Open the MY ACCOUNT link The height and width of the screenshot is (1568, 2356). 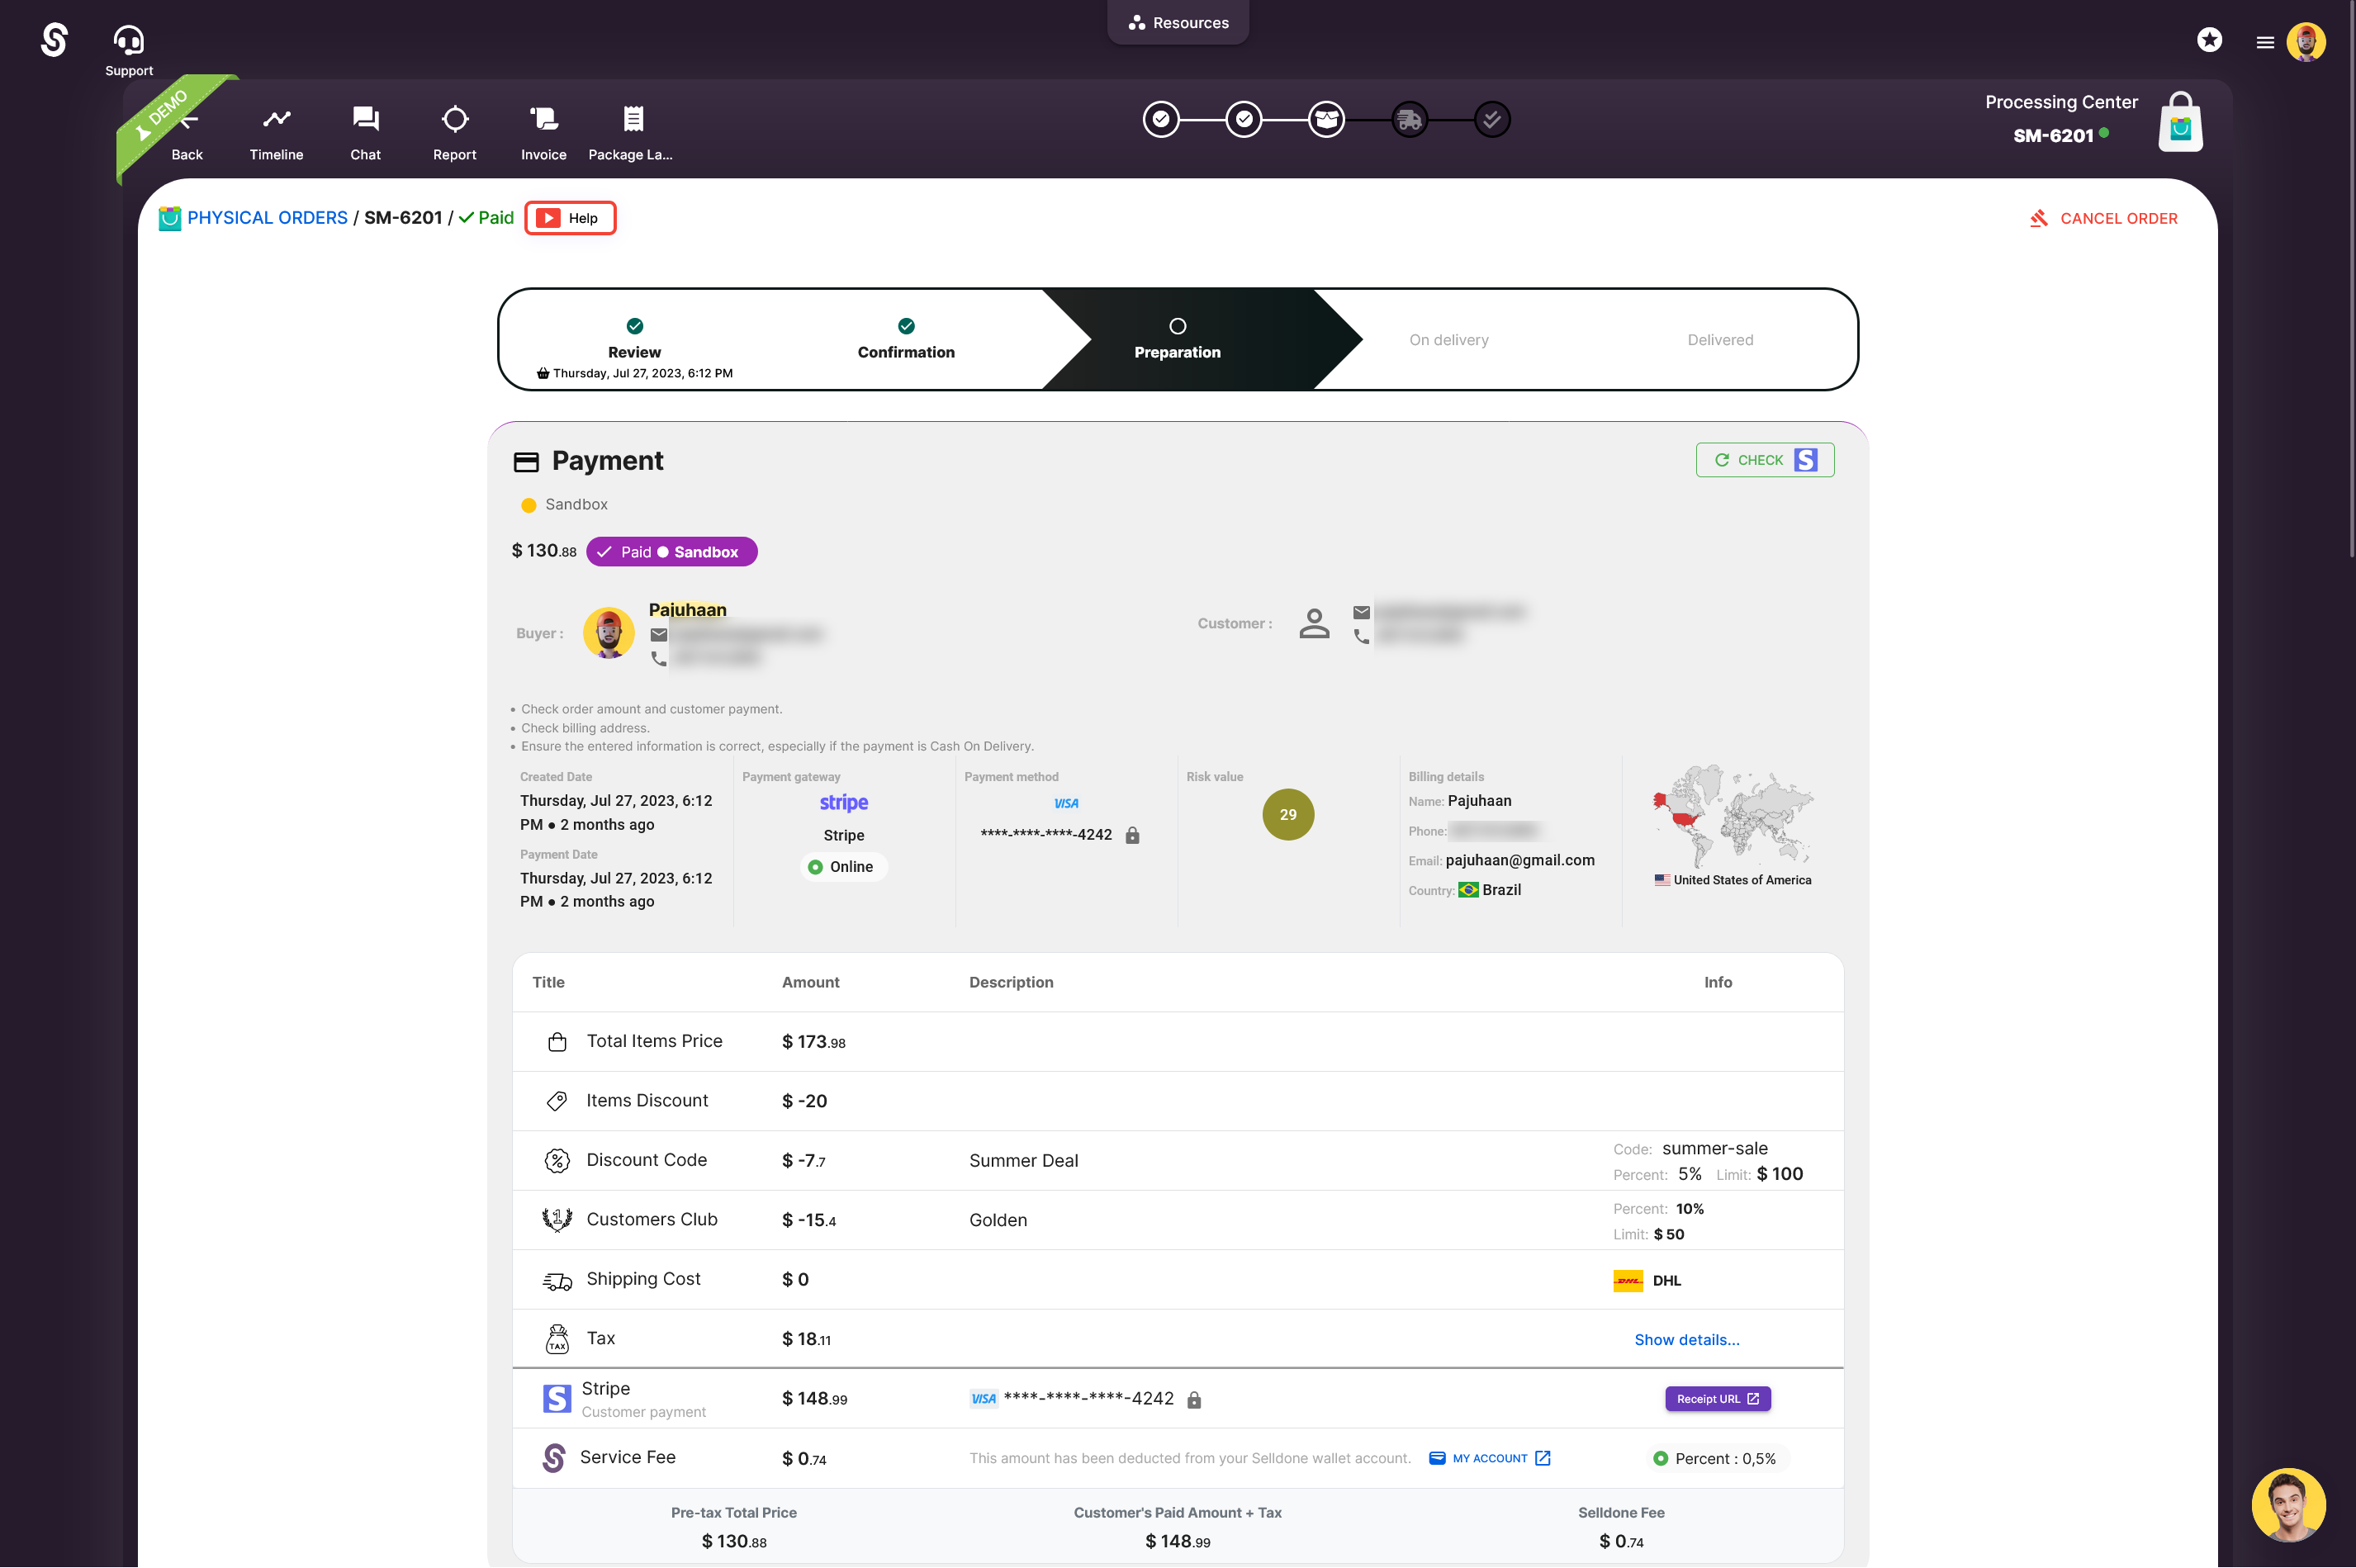1489,1458
